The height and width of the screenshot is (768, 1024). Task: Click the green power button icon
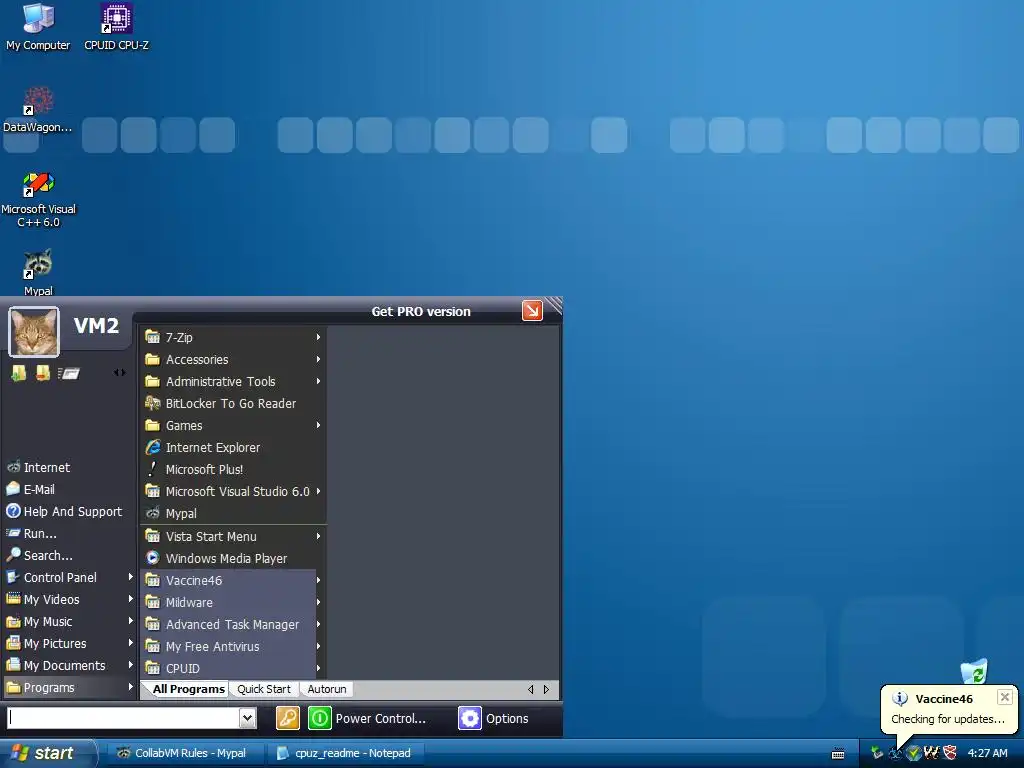pos(319,718)
